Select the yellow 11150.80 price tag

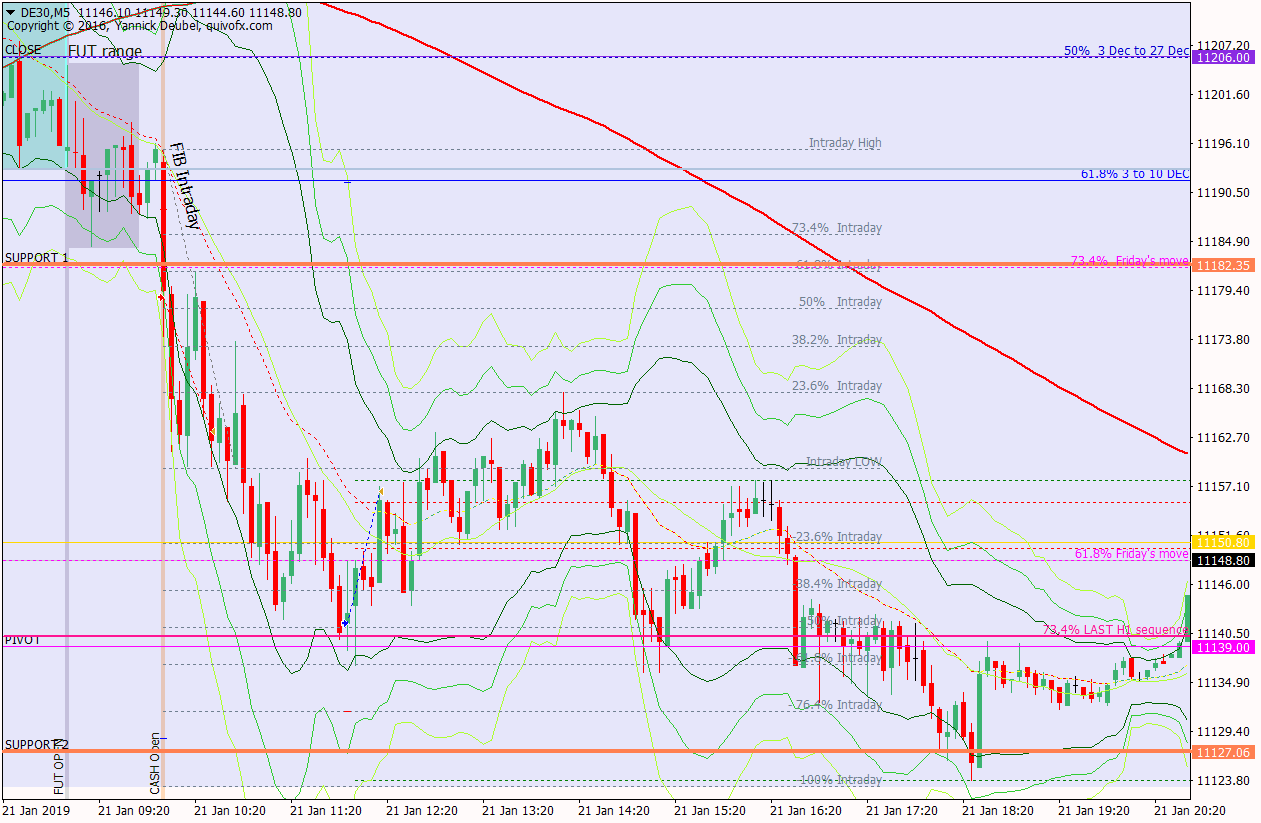point(1223,542)
